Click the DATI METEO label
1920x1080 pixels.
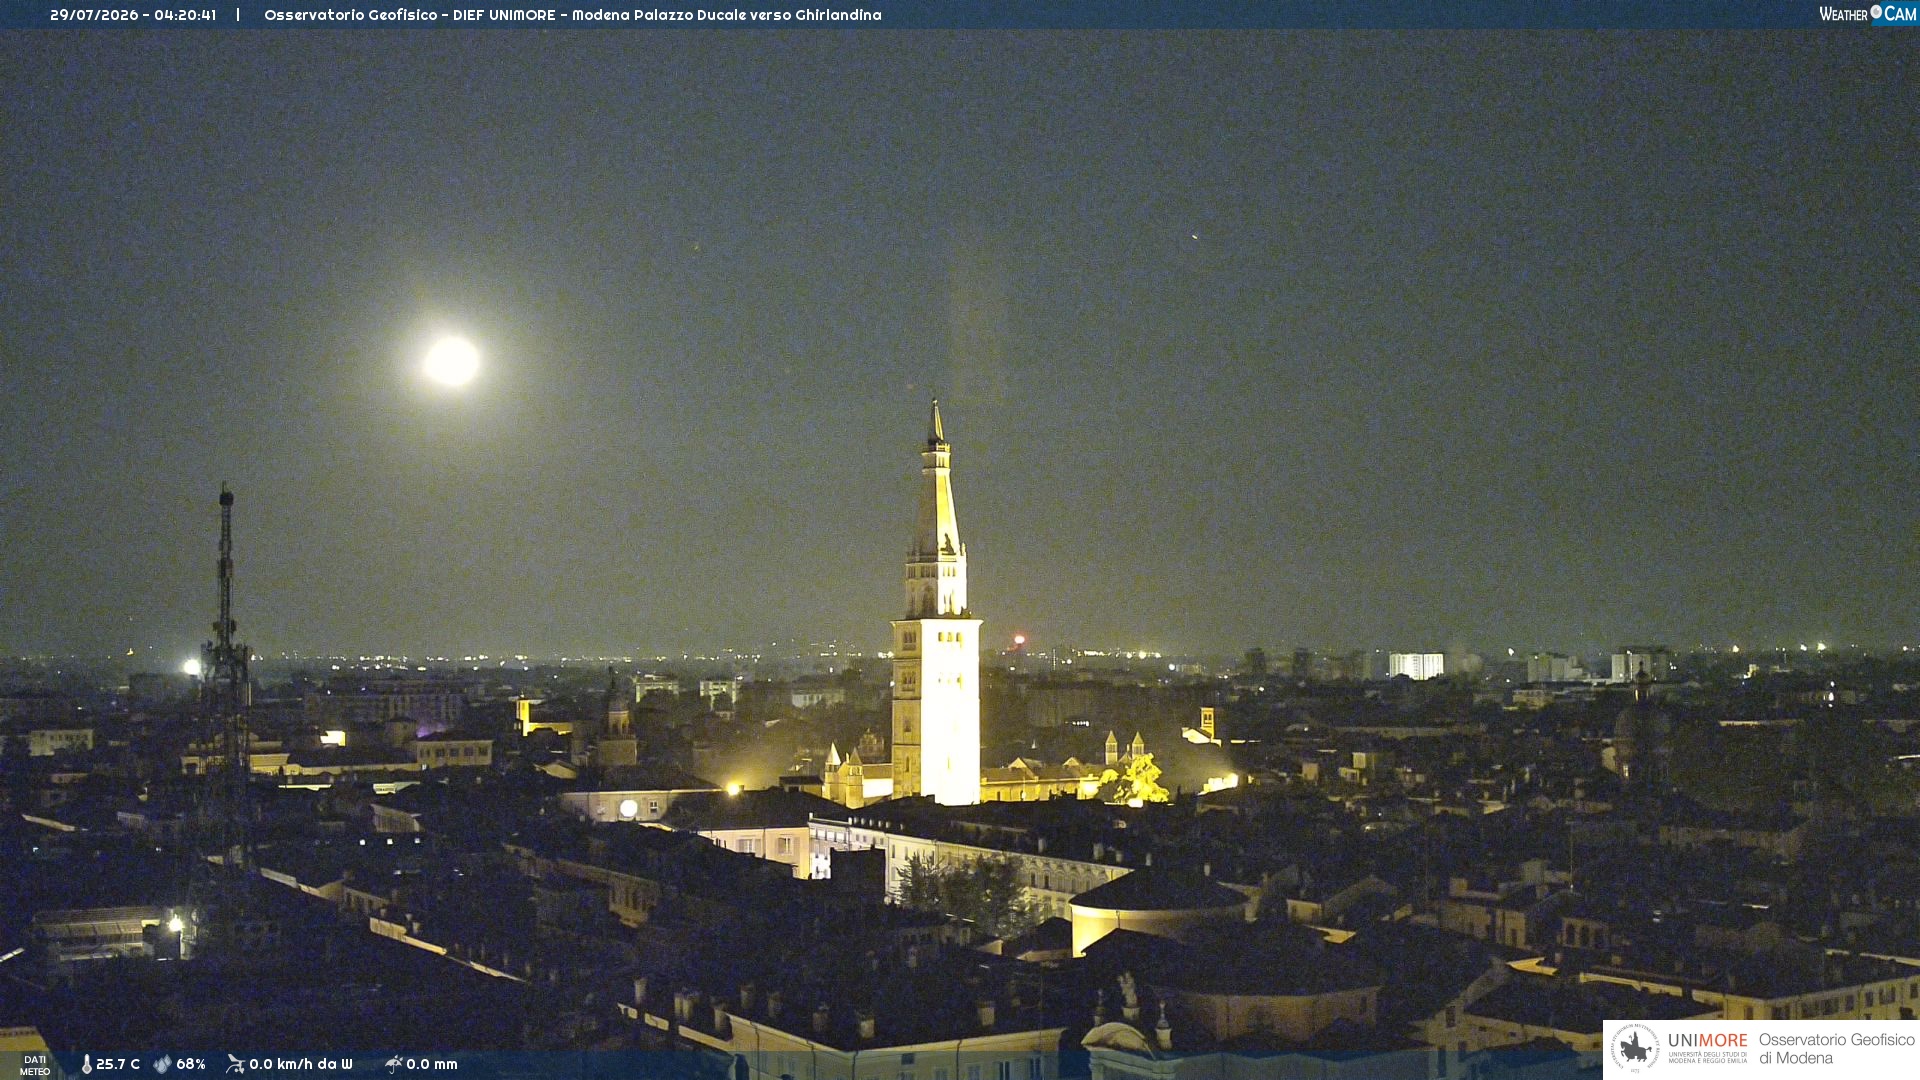pos(35,1065)
